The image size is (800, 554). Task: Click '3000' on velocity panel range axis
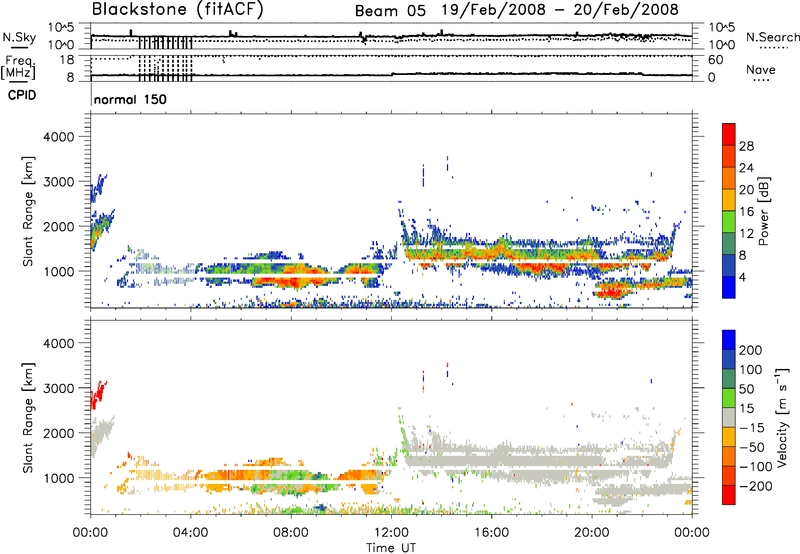(58, 388)
